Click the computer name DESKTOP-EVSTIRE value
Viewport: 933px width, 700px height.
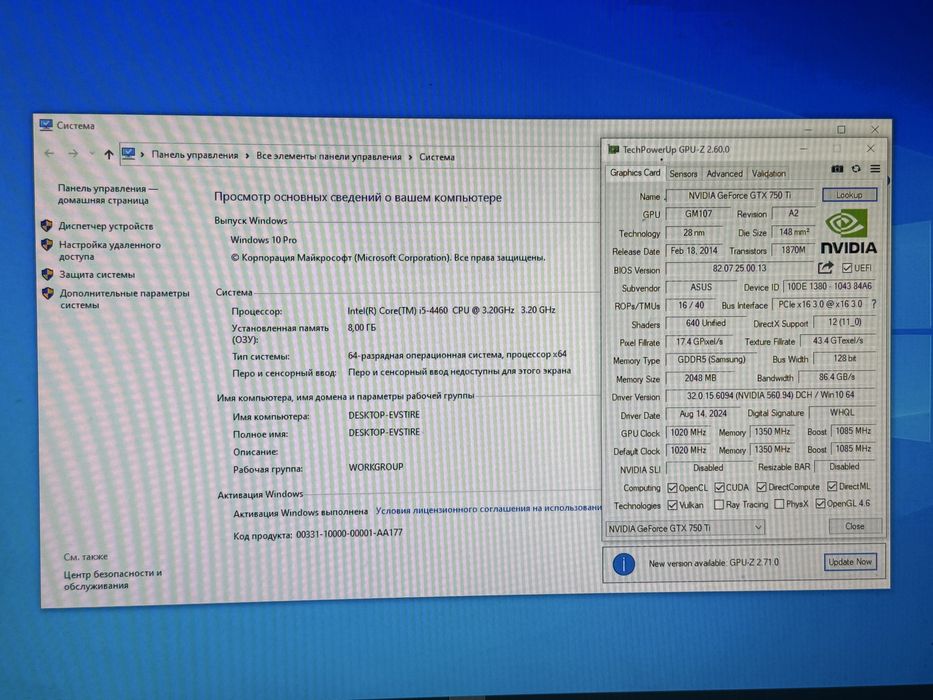click(x=384, y=414)
